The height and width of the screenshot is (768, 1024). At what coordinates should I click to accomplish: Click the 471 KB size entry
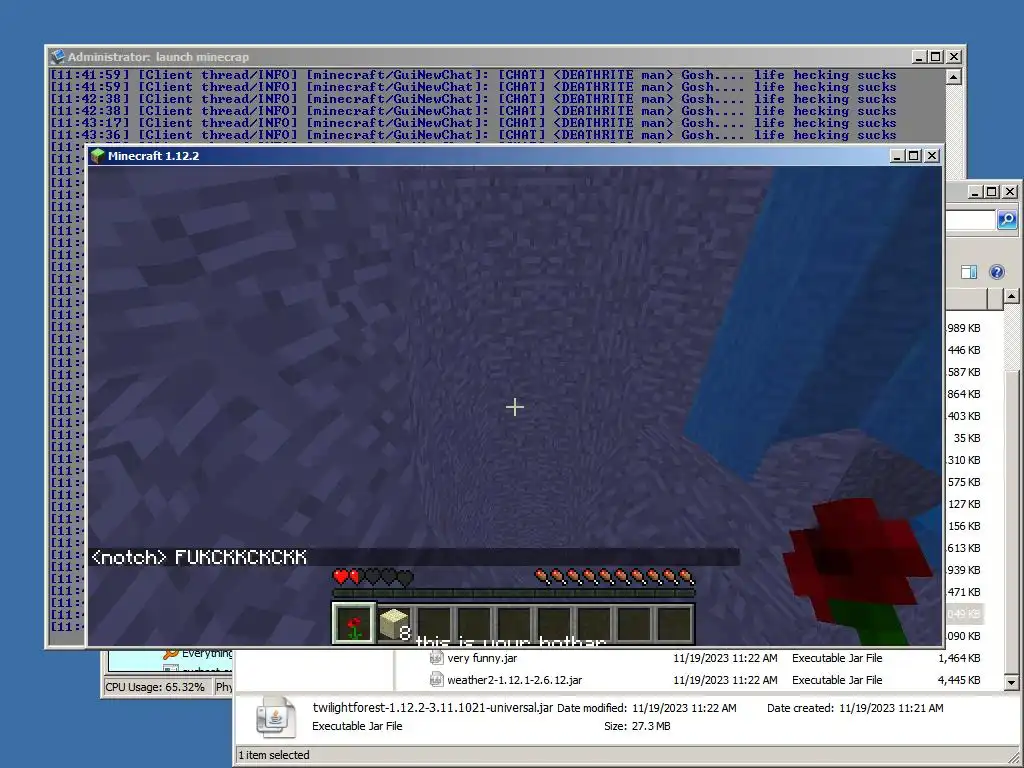point(965,592)
